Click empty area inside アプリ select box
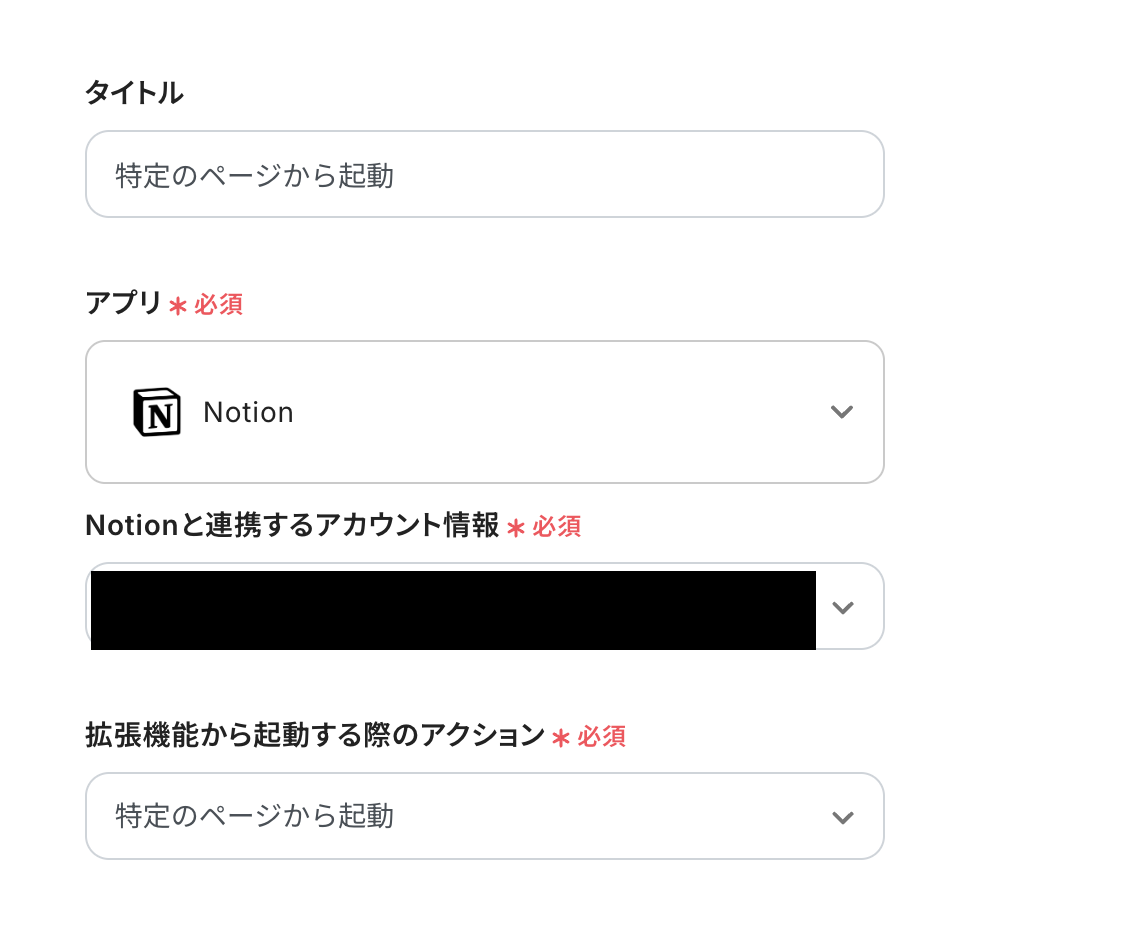 [560, 412]
